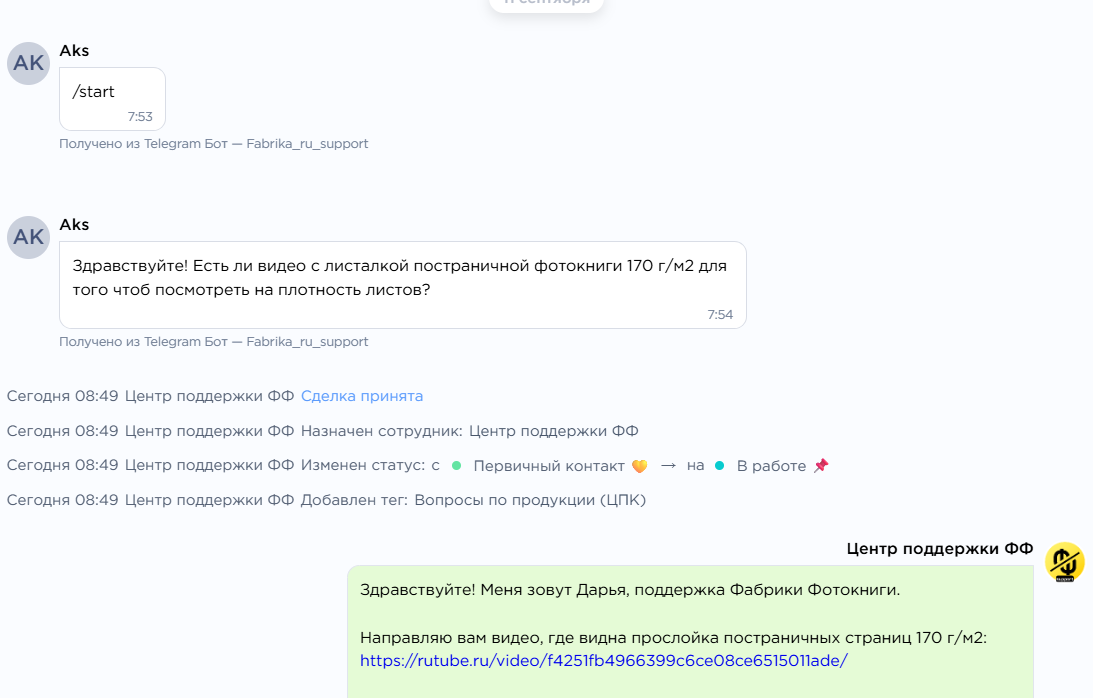Click the status text В работе
1093x698 pixels.
tap(771, 466)
